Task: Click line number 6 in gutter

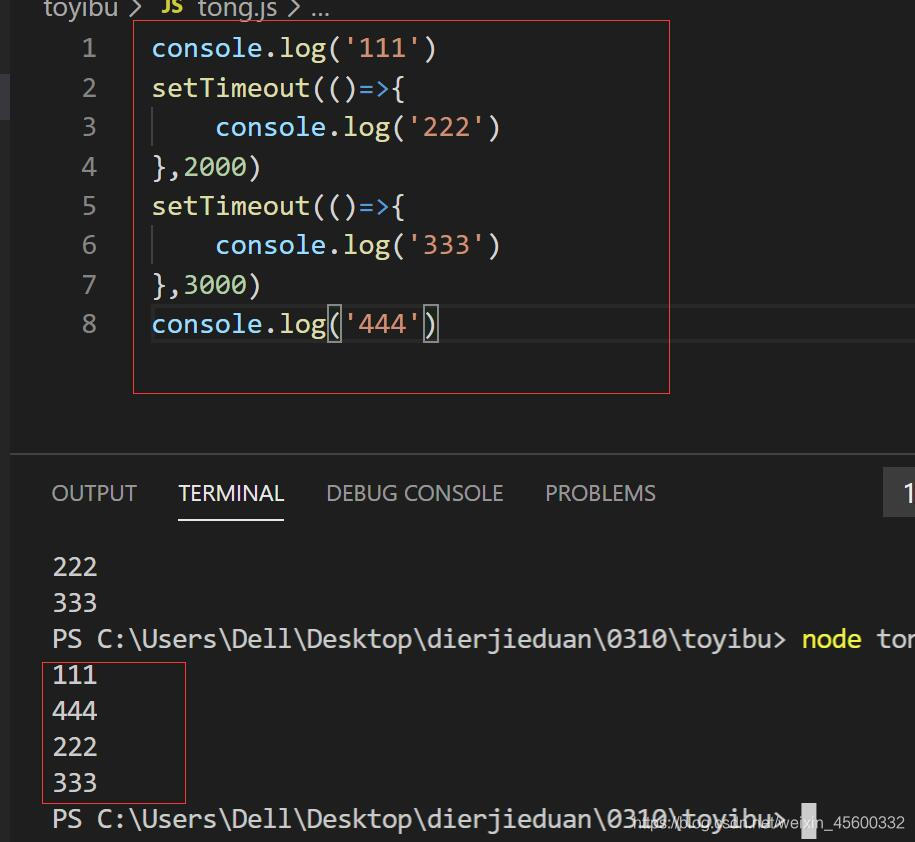Action: pyautogui.click(x=89, y=245)
